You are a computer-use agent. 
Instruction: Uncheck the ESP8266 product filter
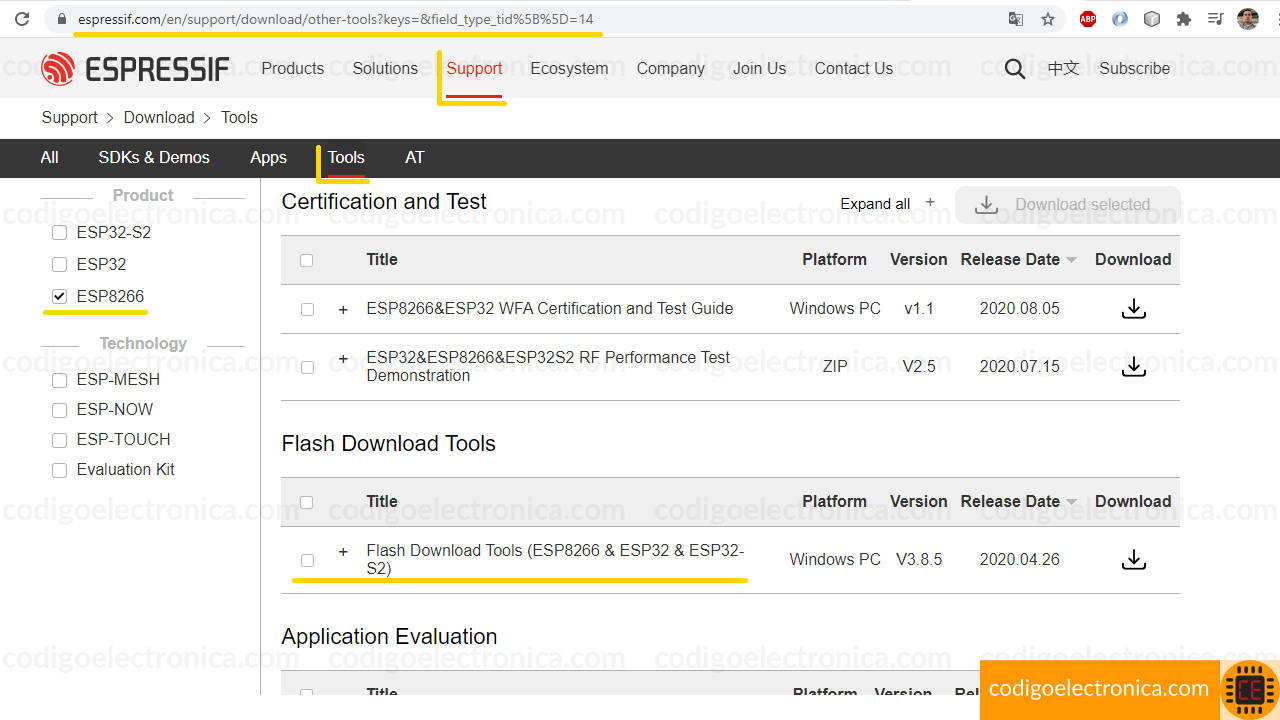[x=59, y=297]
